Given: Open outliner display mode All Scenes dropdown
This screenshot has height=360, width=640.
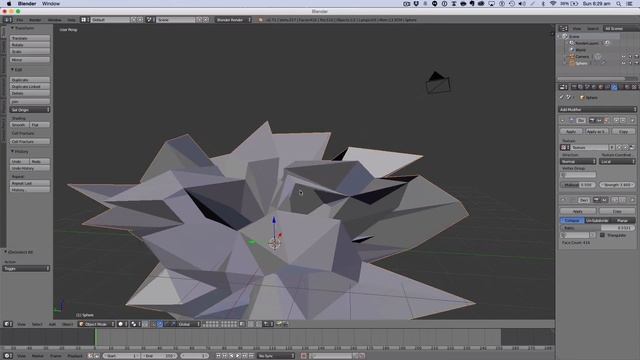Looking at the screenshot, I should pos(620,29).
